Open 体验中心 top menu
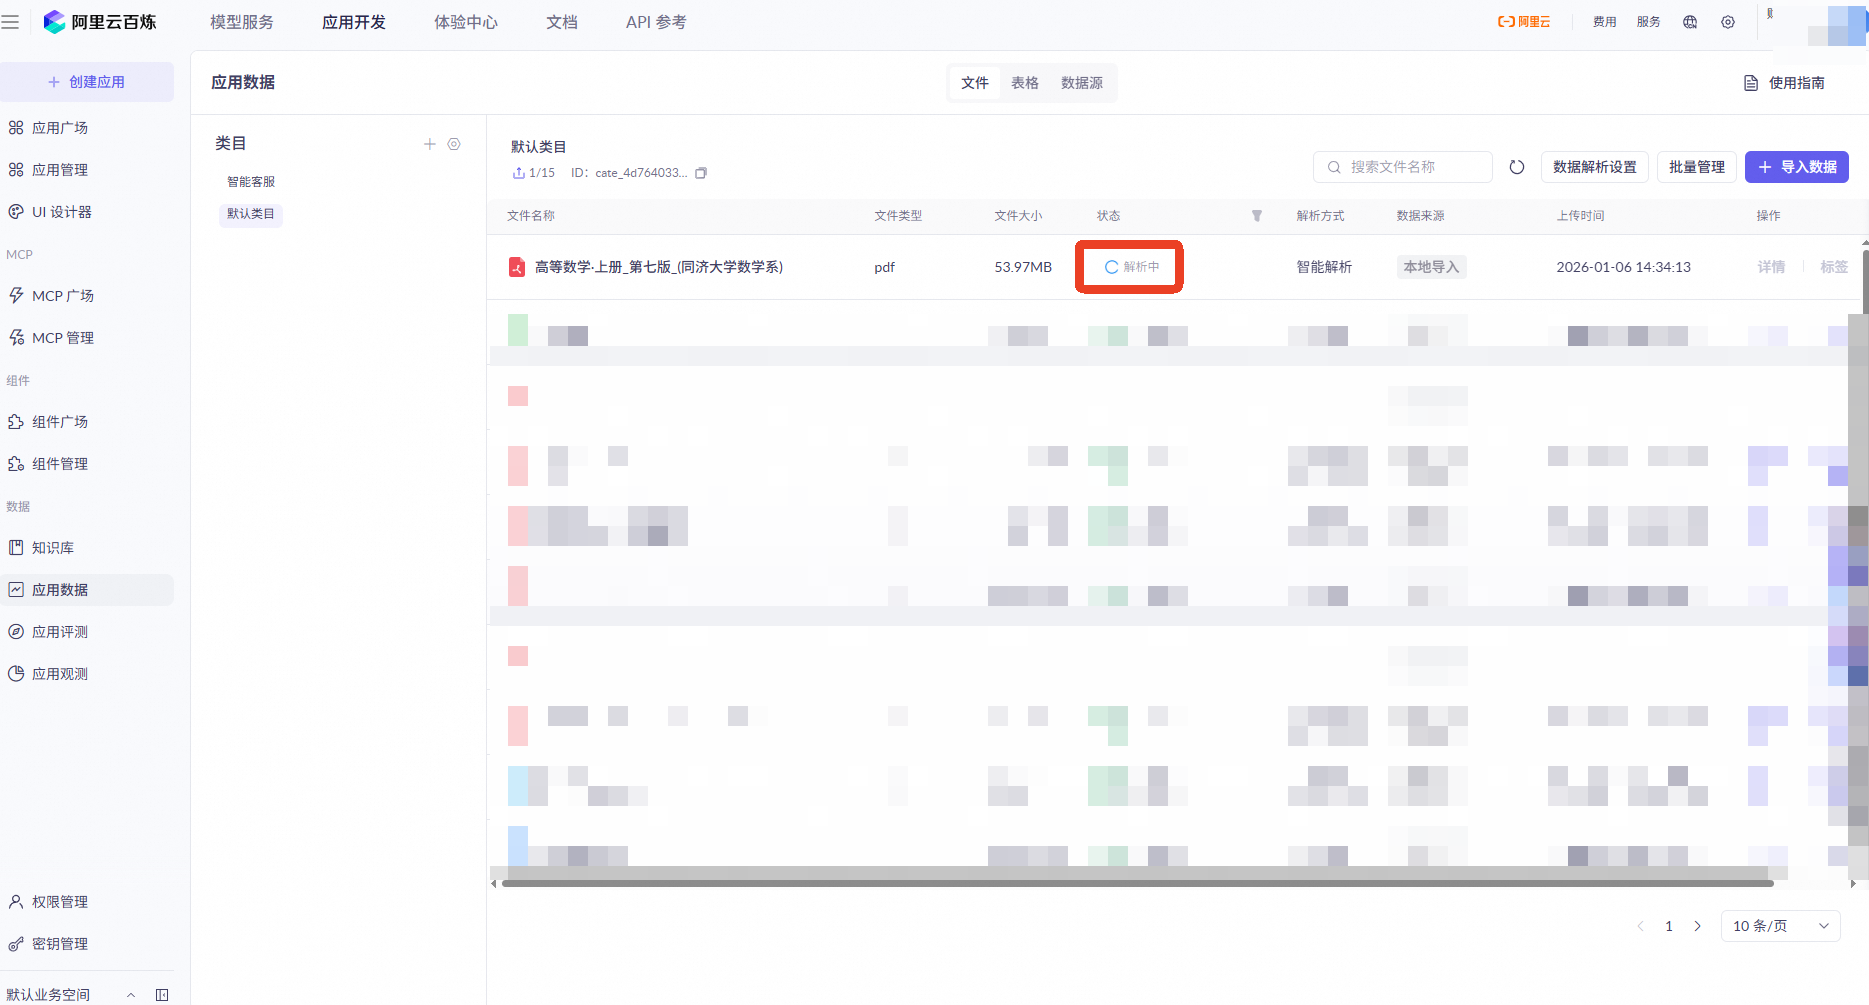 pos(466,22)
